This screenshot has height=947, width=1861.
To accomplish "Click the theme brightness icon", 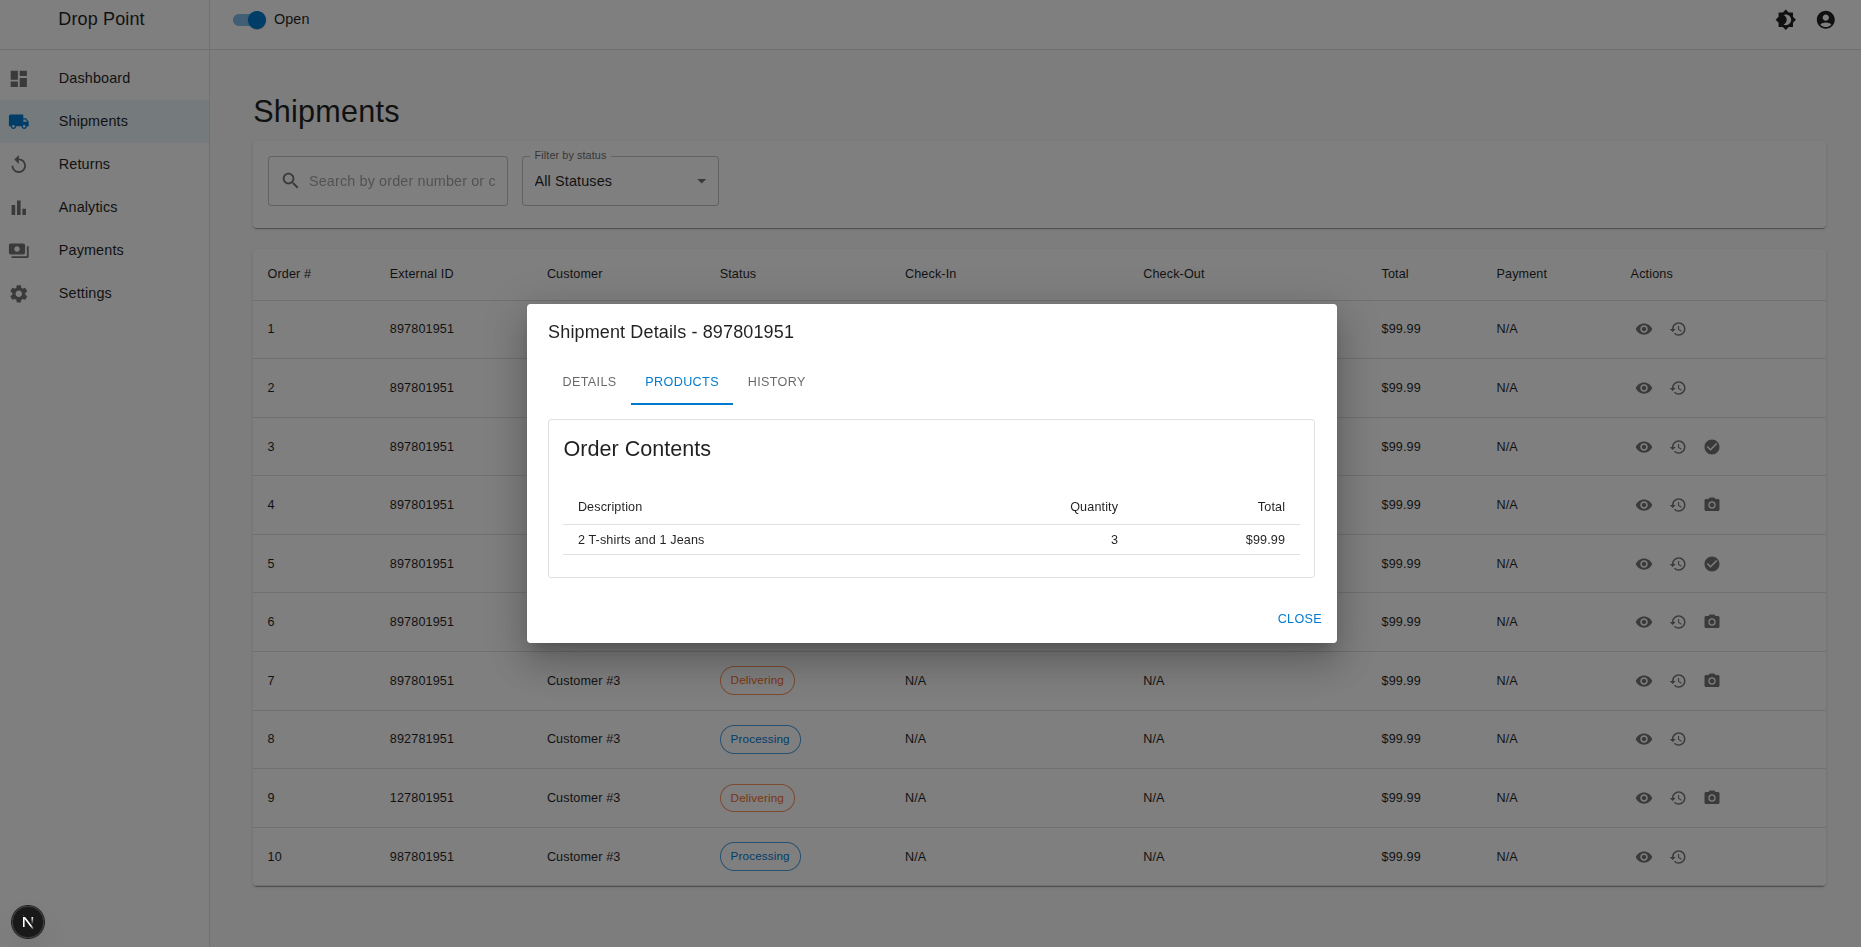I will (1785, 20).
